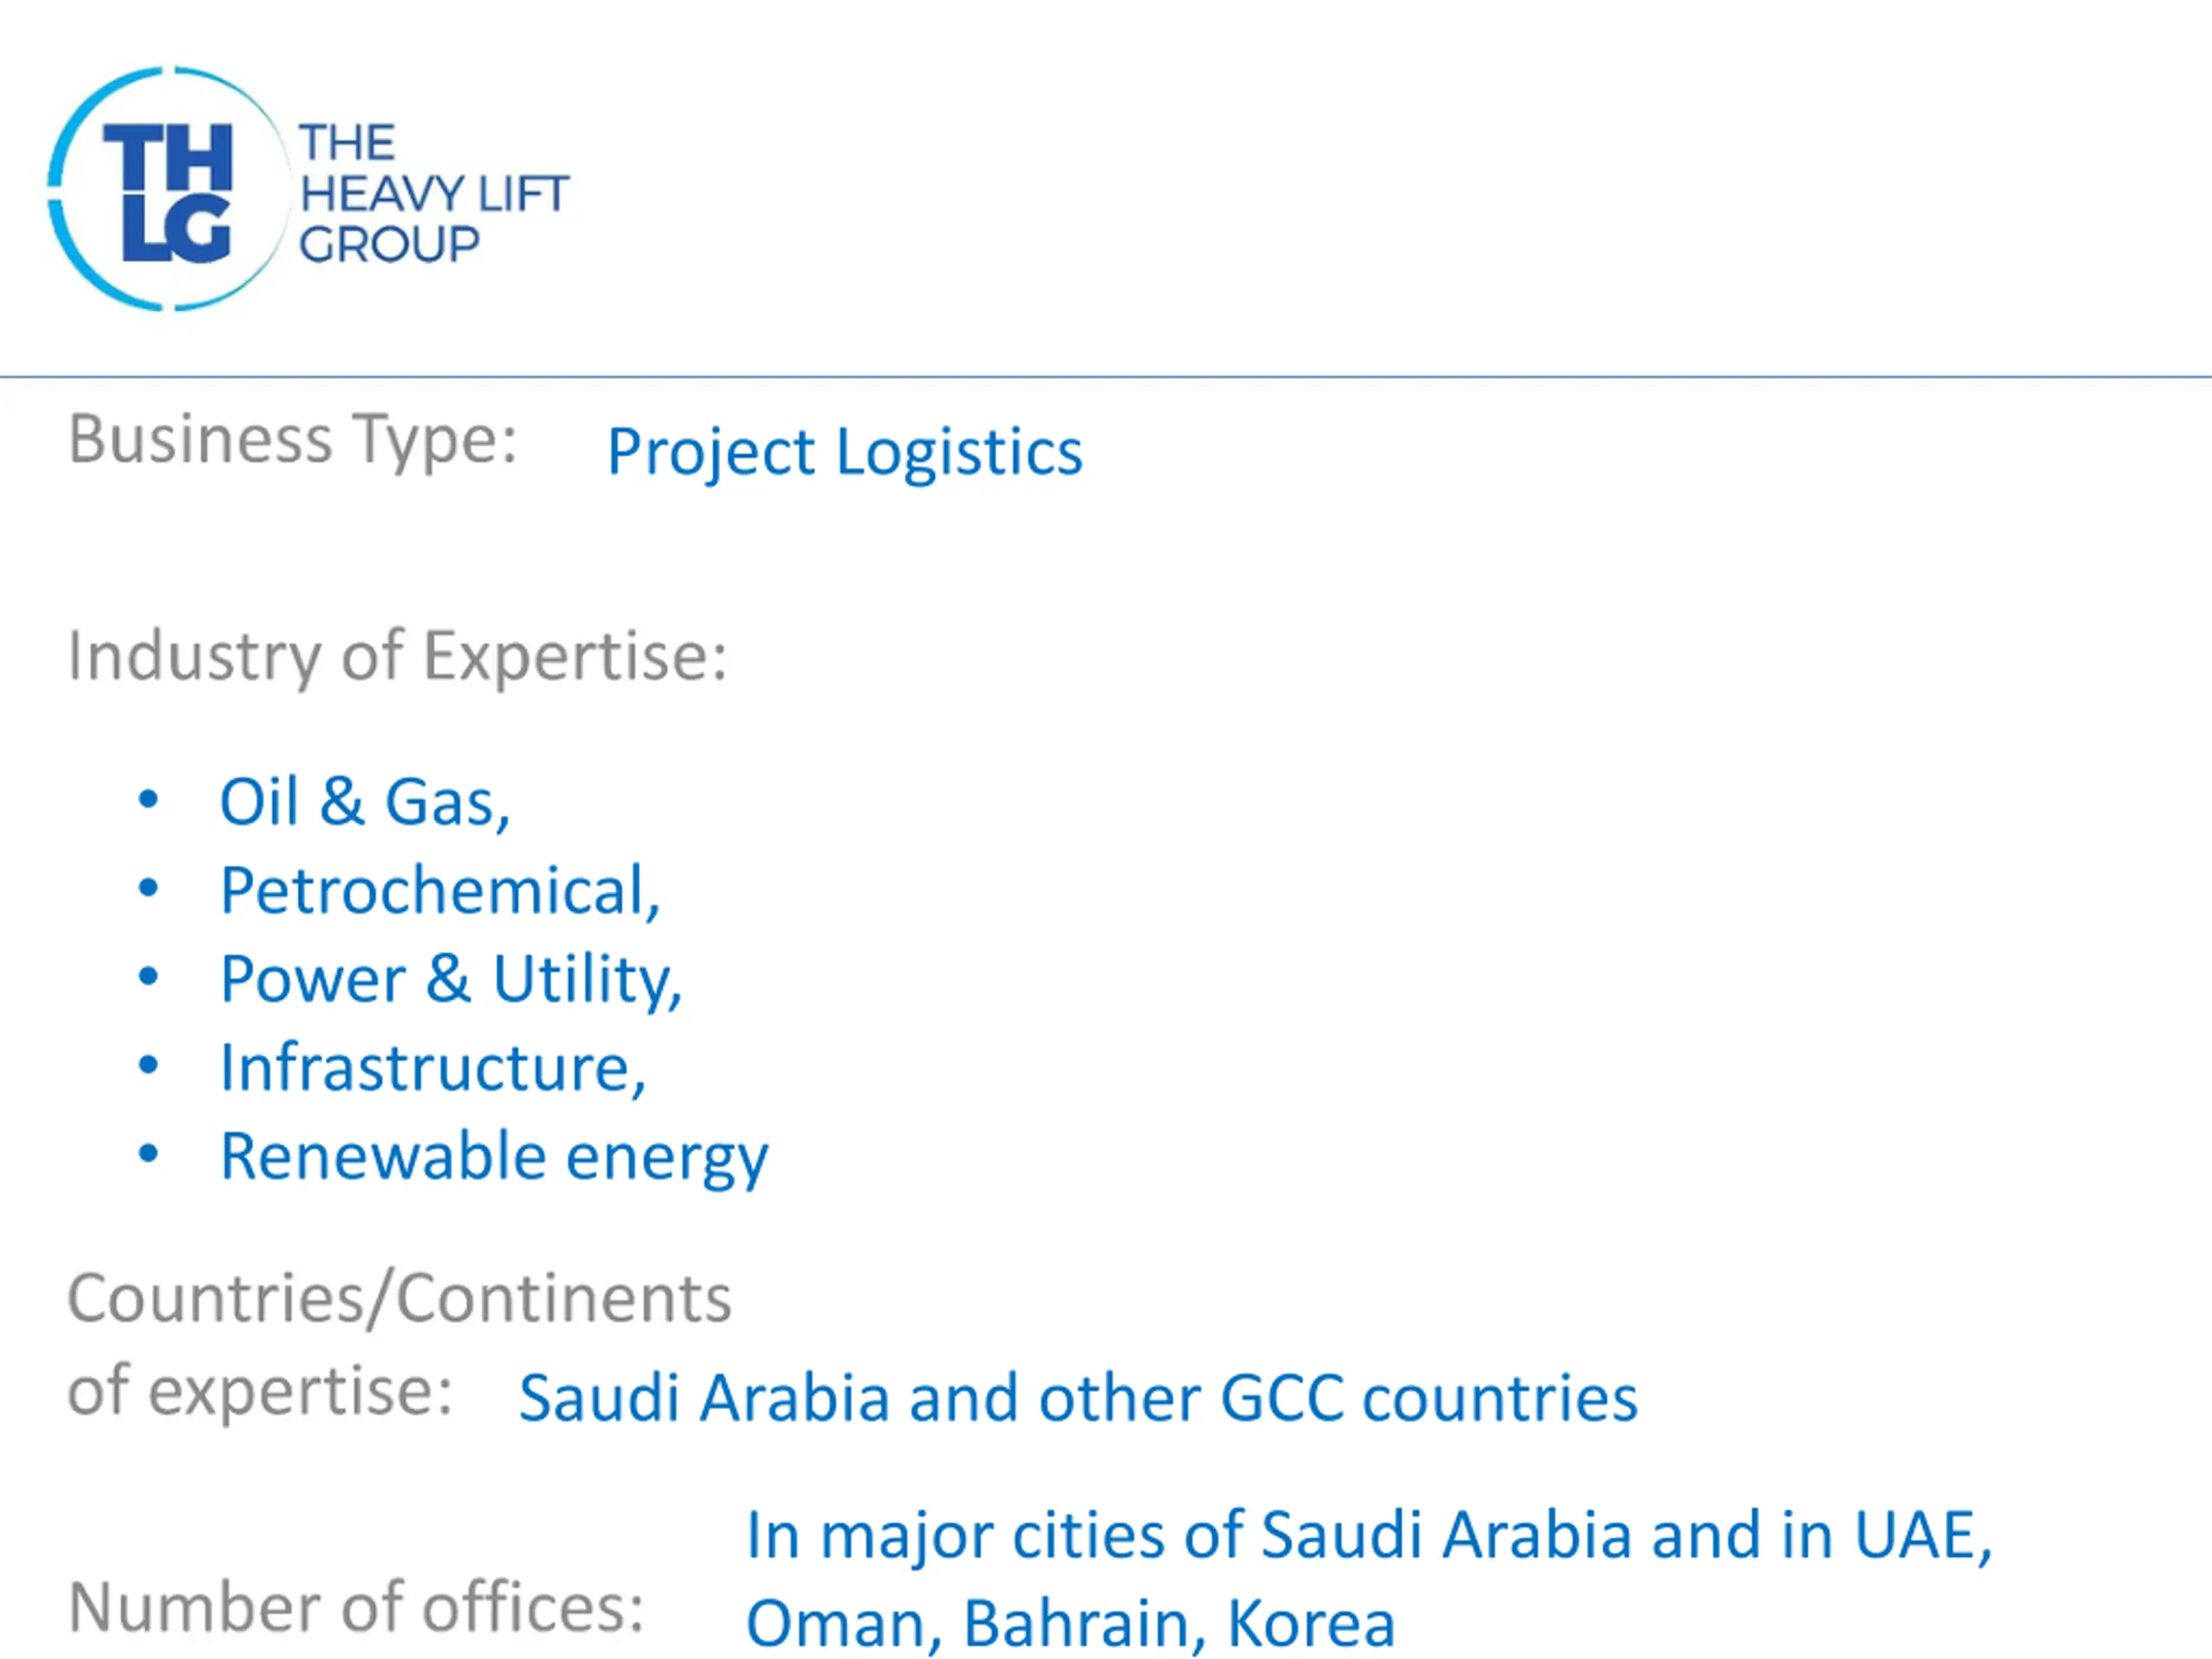Click the bullet beside Renewable energy
This screenshot has width=2212, height=1659.
[148, 1154]
